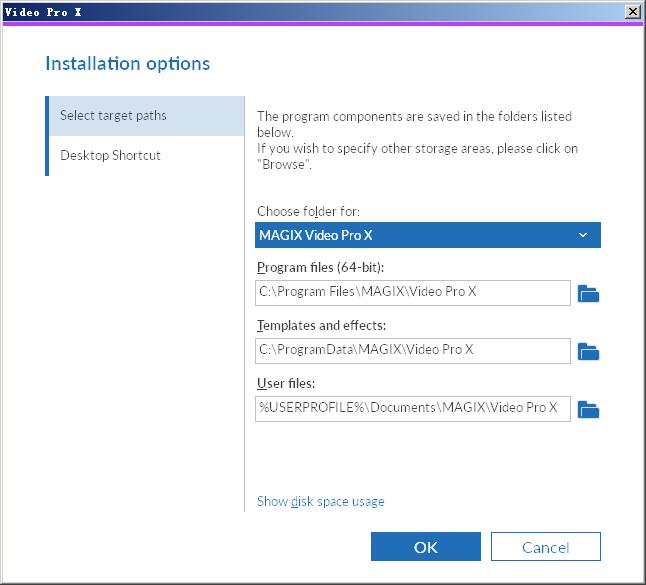This screenshot has width=646, height=585.
Task: Select the 'Select target paths' tab
Action: click(147, 116)
